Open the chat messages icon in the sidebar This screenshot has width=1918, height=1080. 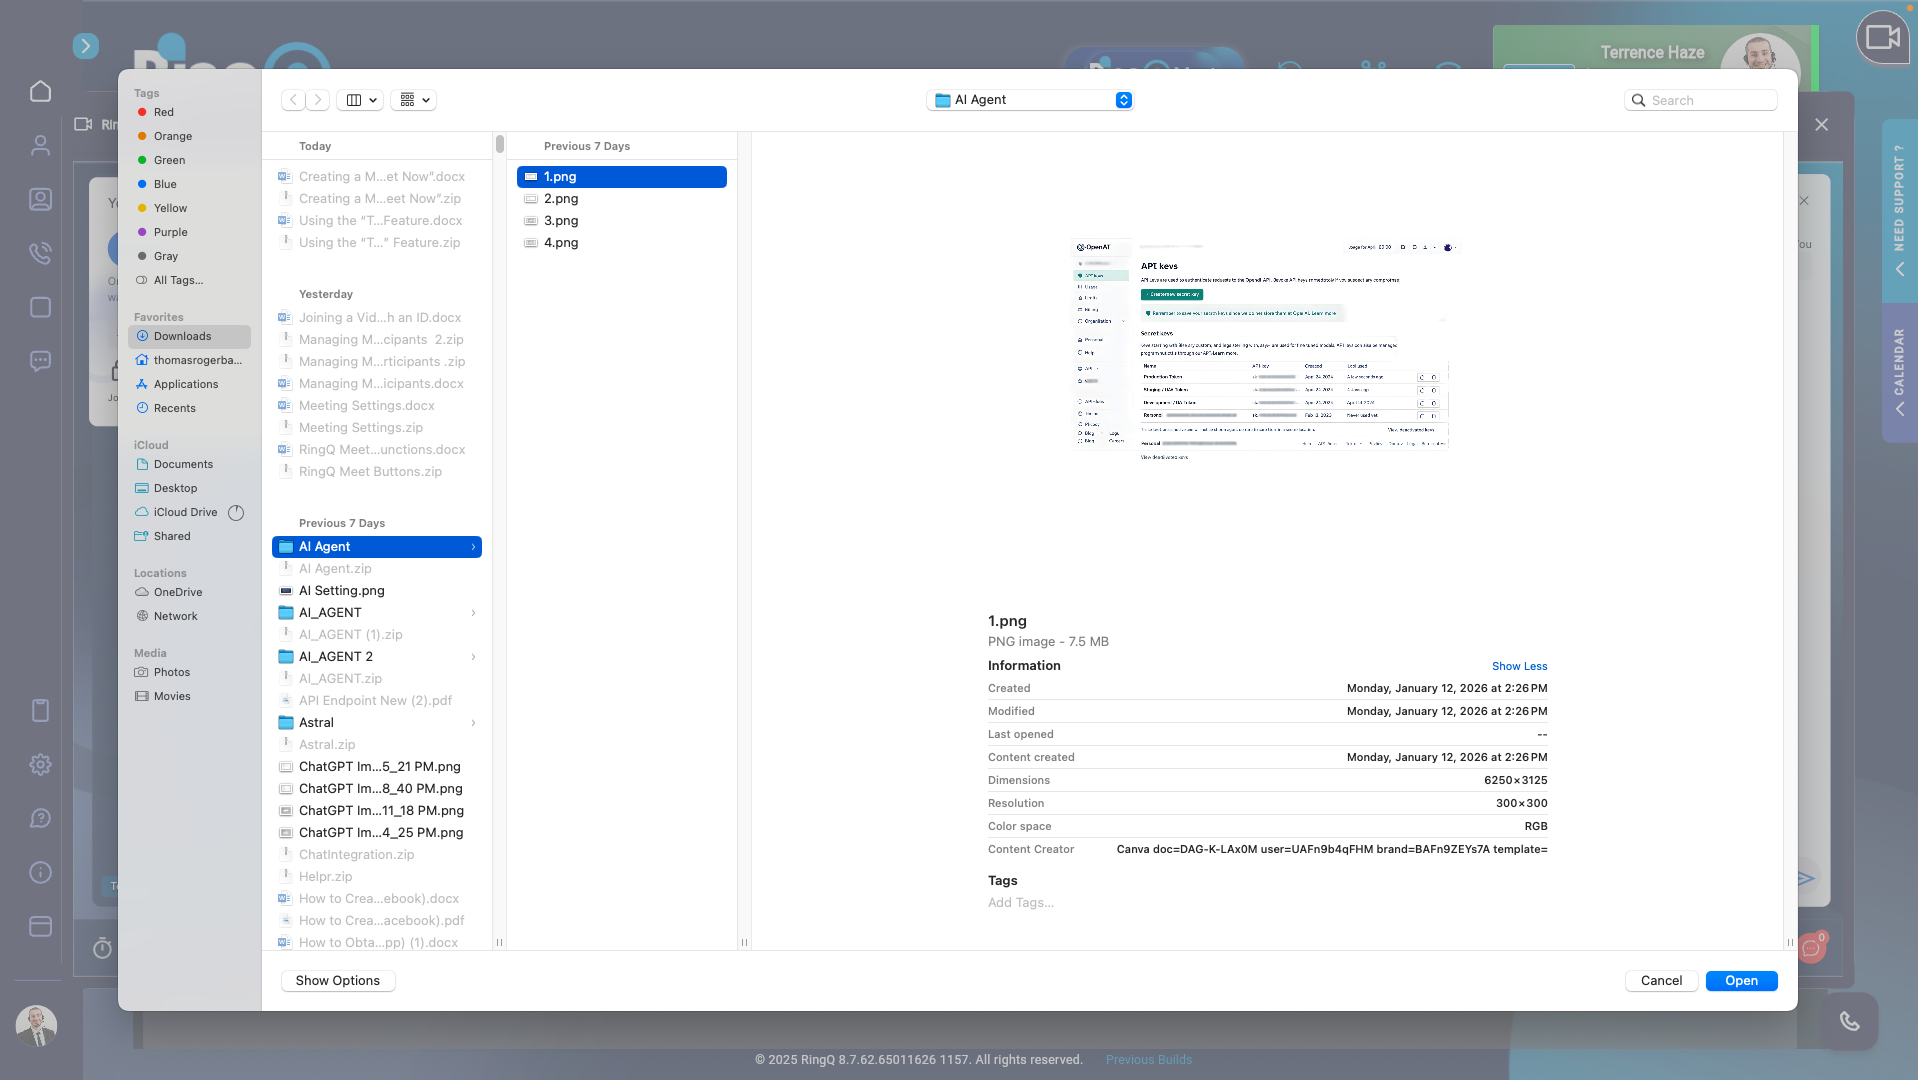click(x=40, y=361)
